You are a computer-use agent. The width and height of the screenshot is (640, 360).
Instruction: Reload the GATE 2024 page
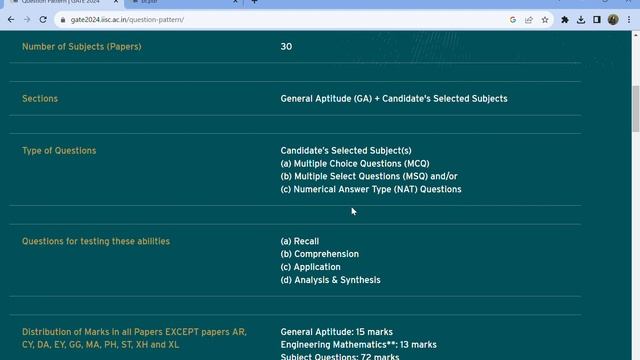pyautogui.click(x=43, y=20)
